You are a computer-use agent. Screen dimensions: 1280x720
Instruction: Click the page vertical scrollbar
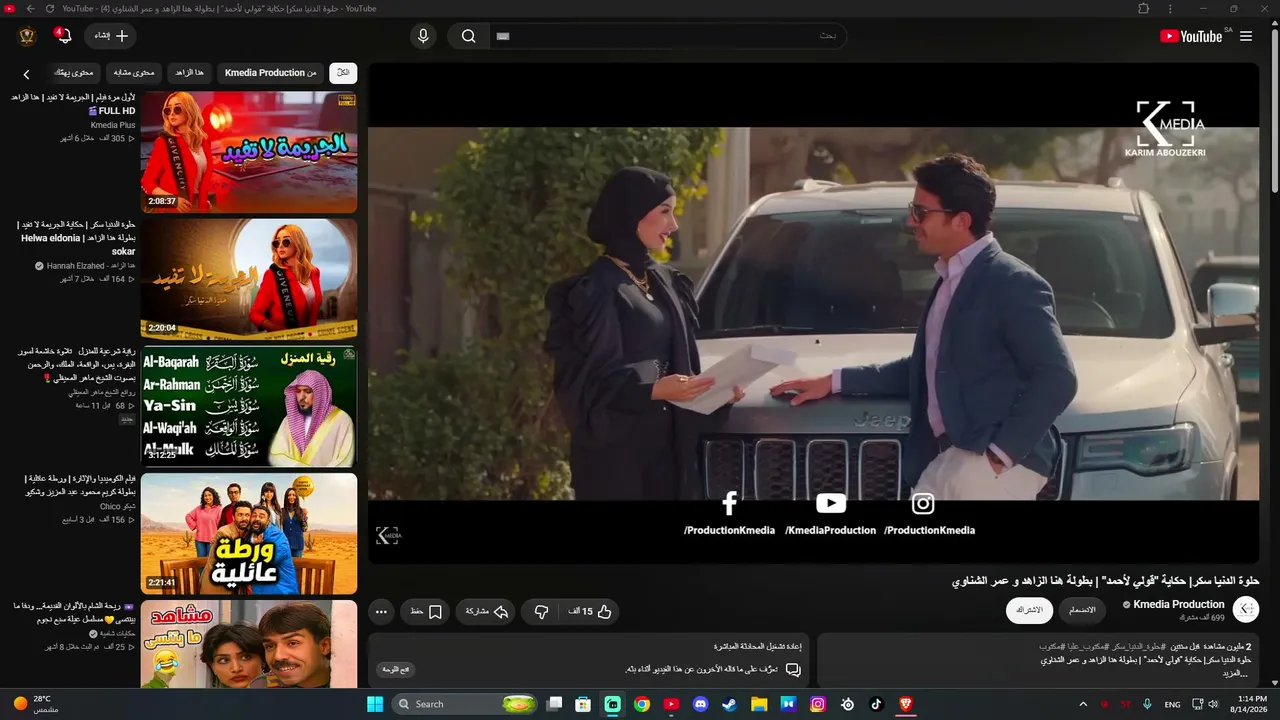[1274, 110]
